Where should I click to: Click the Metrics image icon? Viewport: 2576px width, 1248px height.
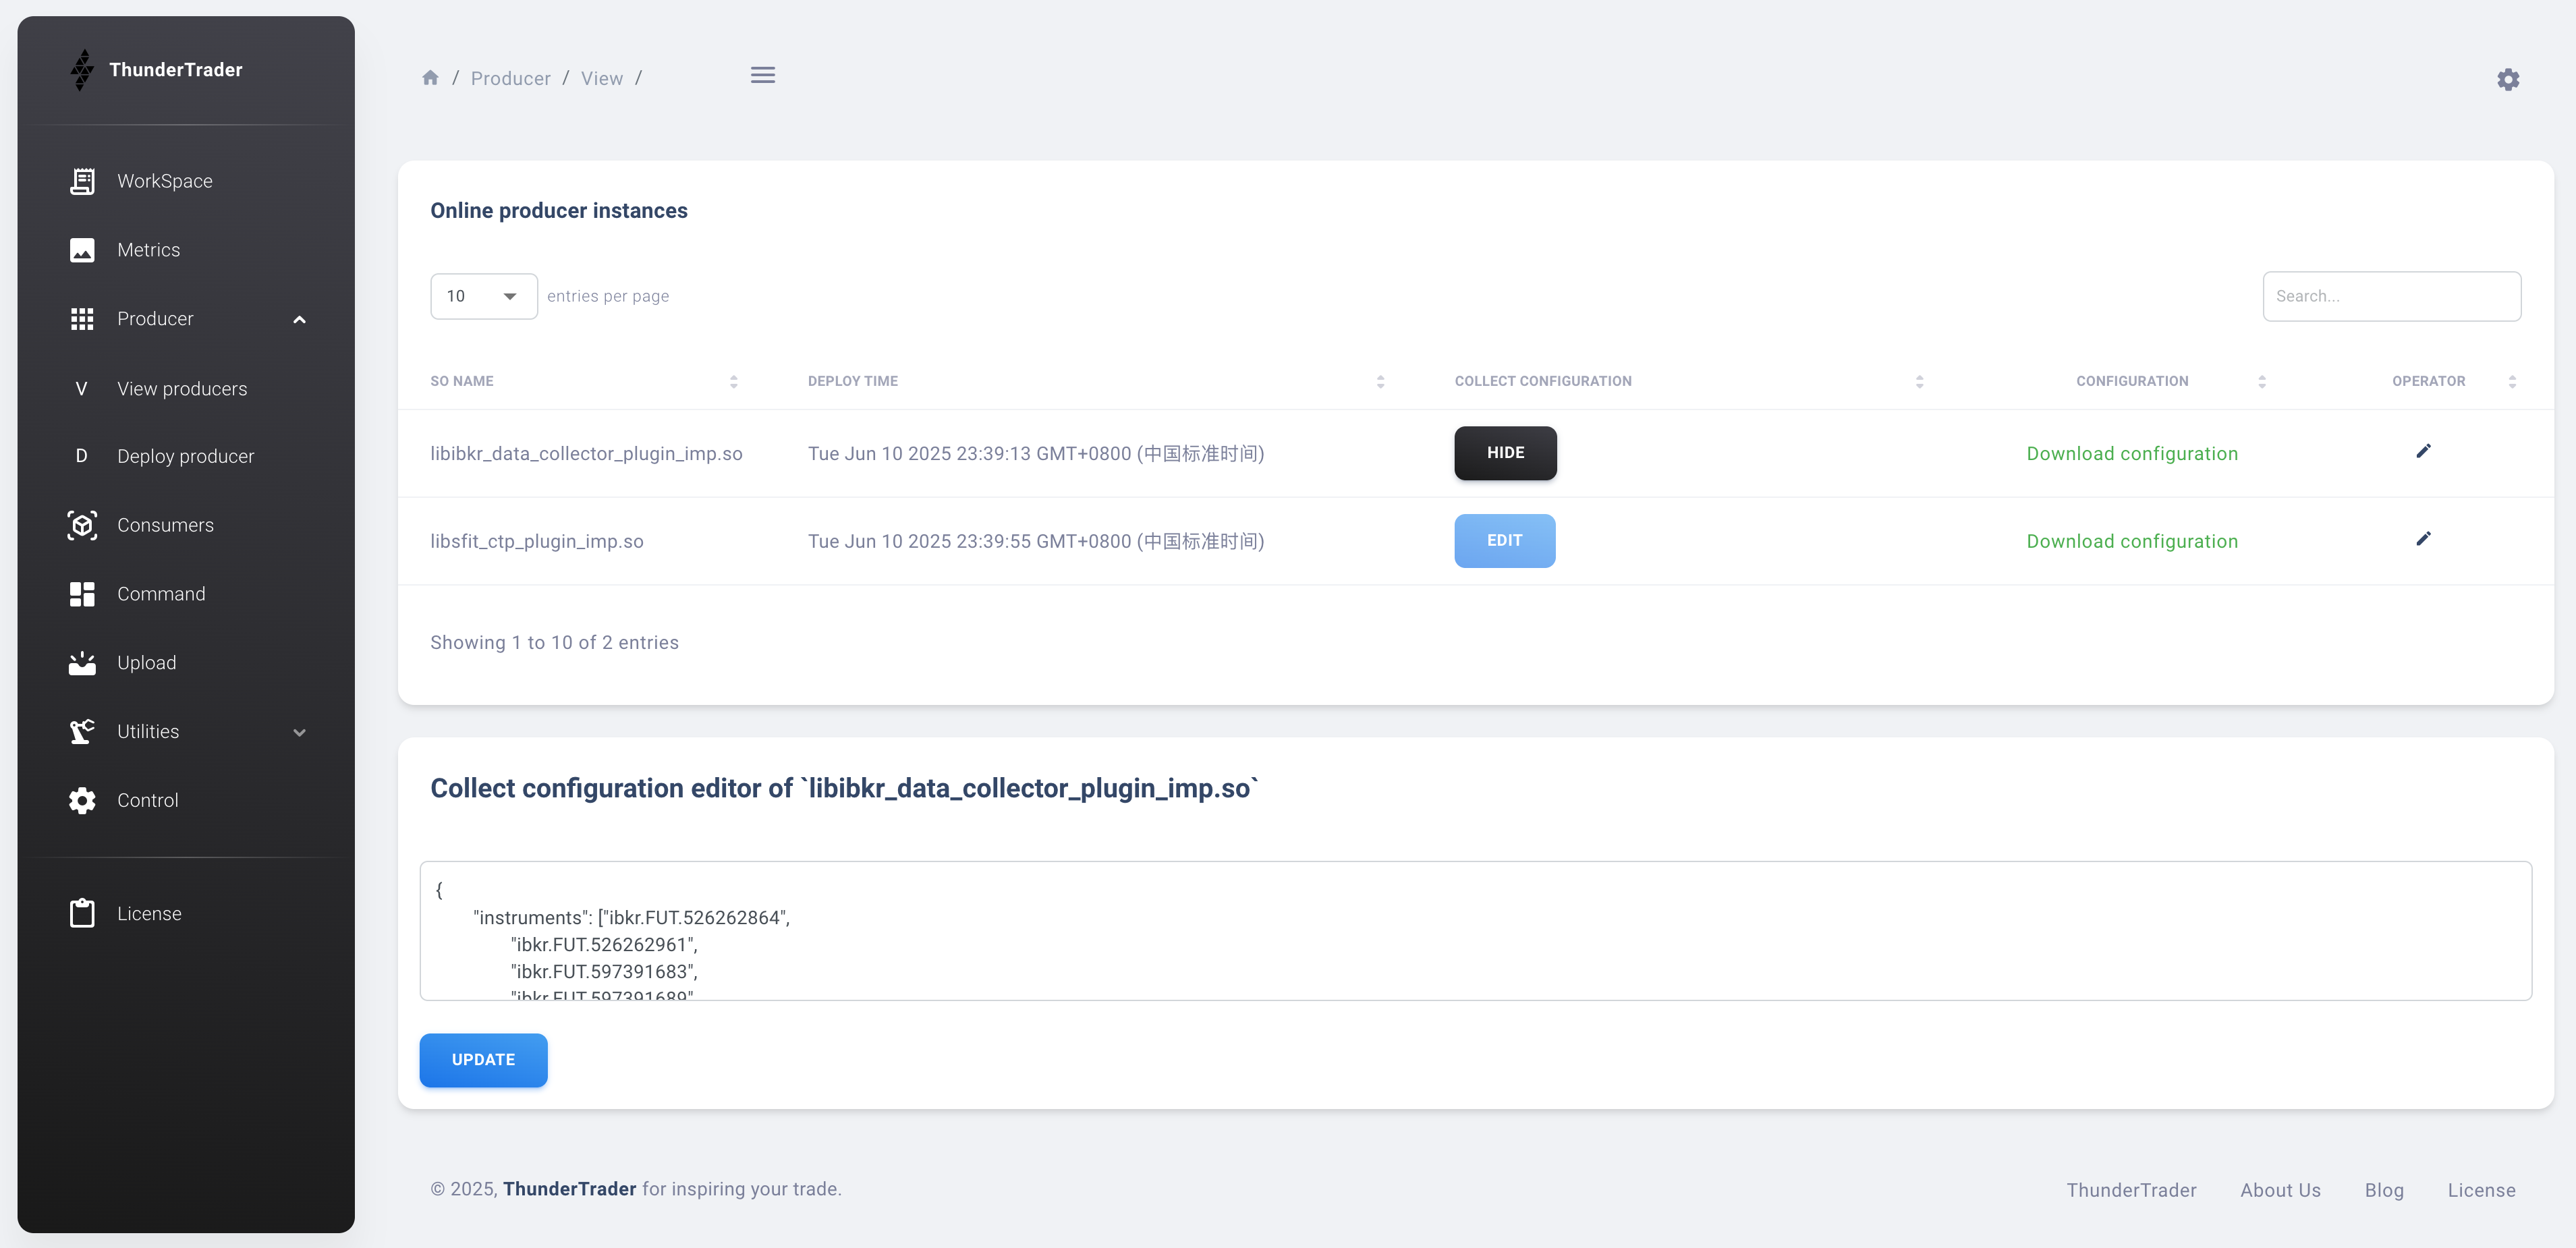82,250
